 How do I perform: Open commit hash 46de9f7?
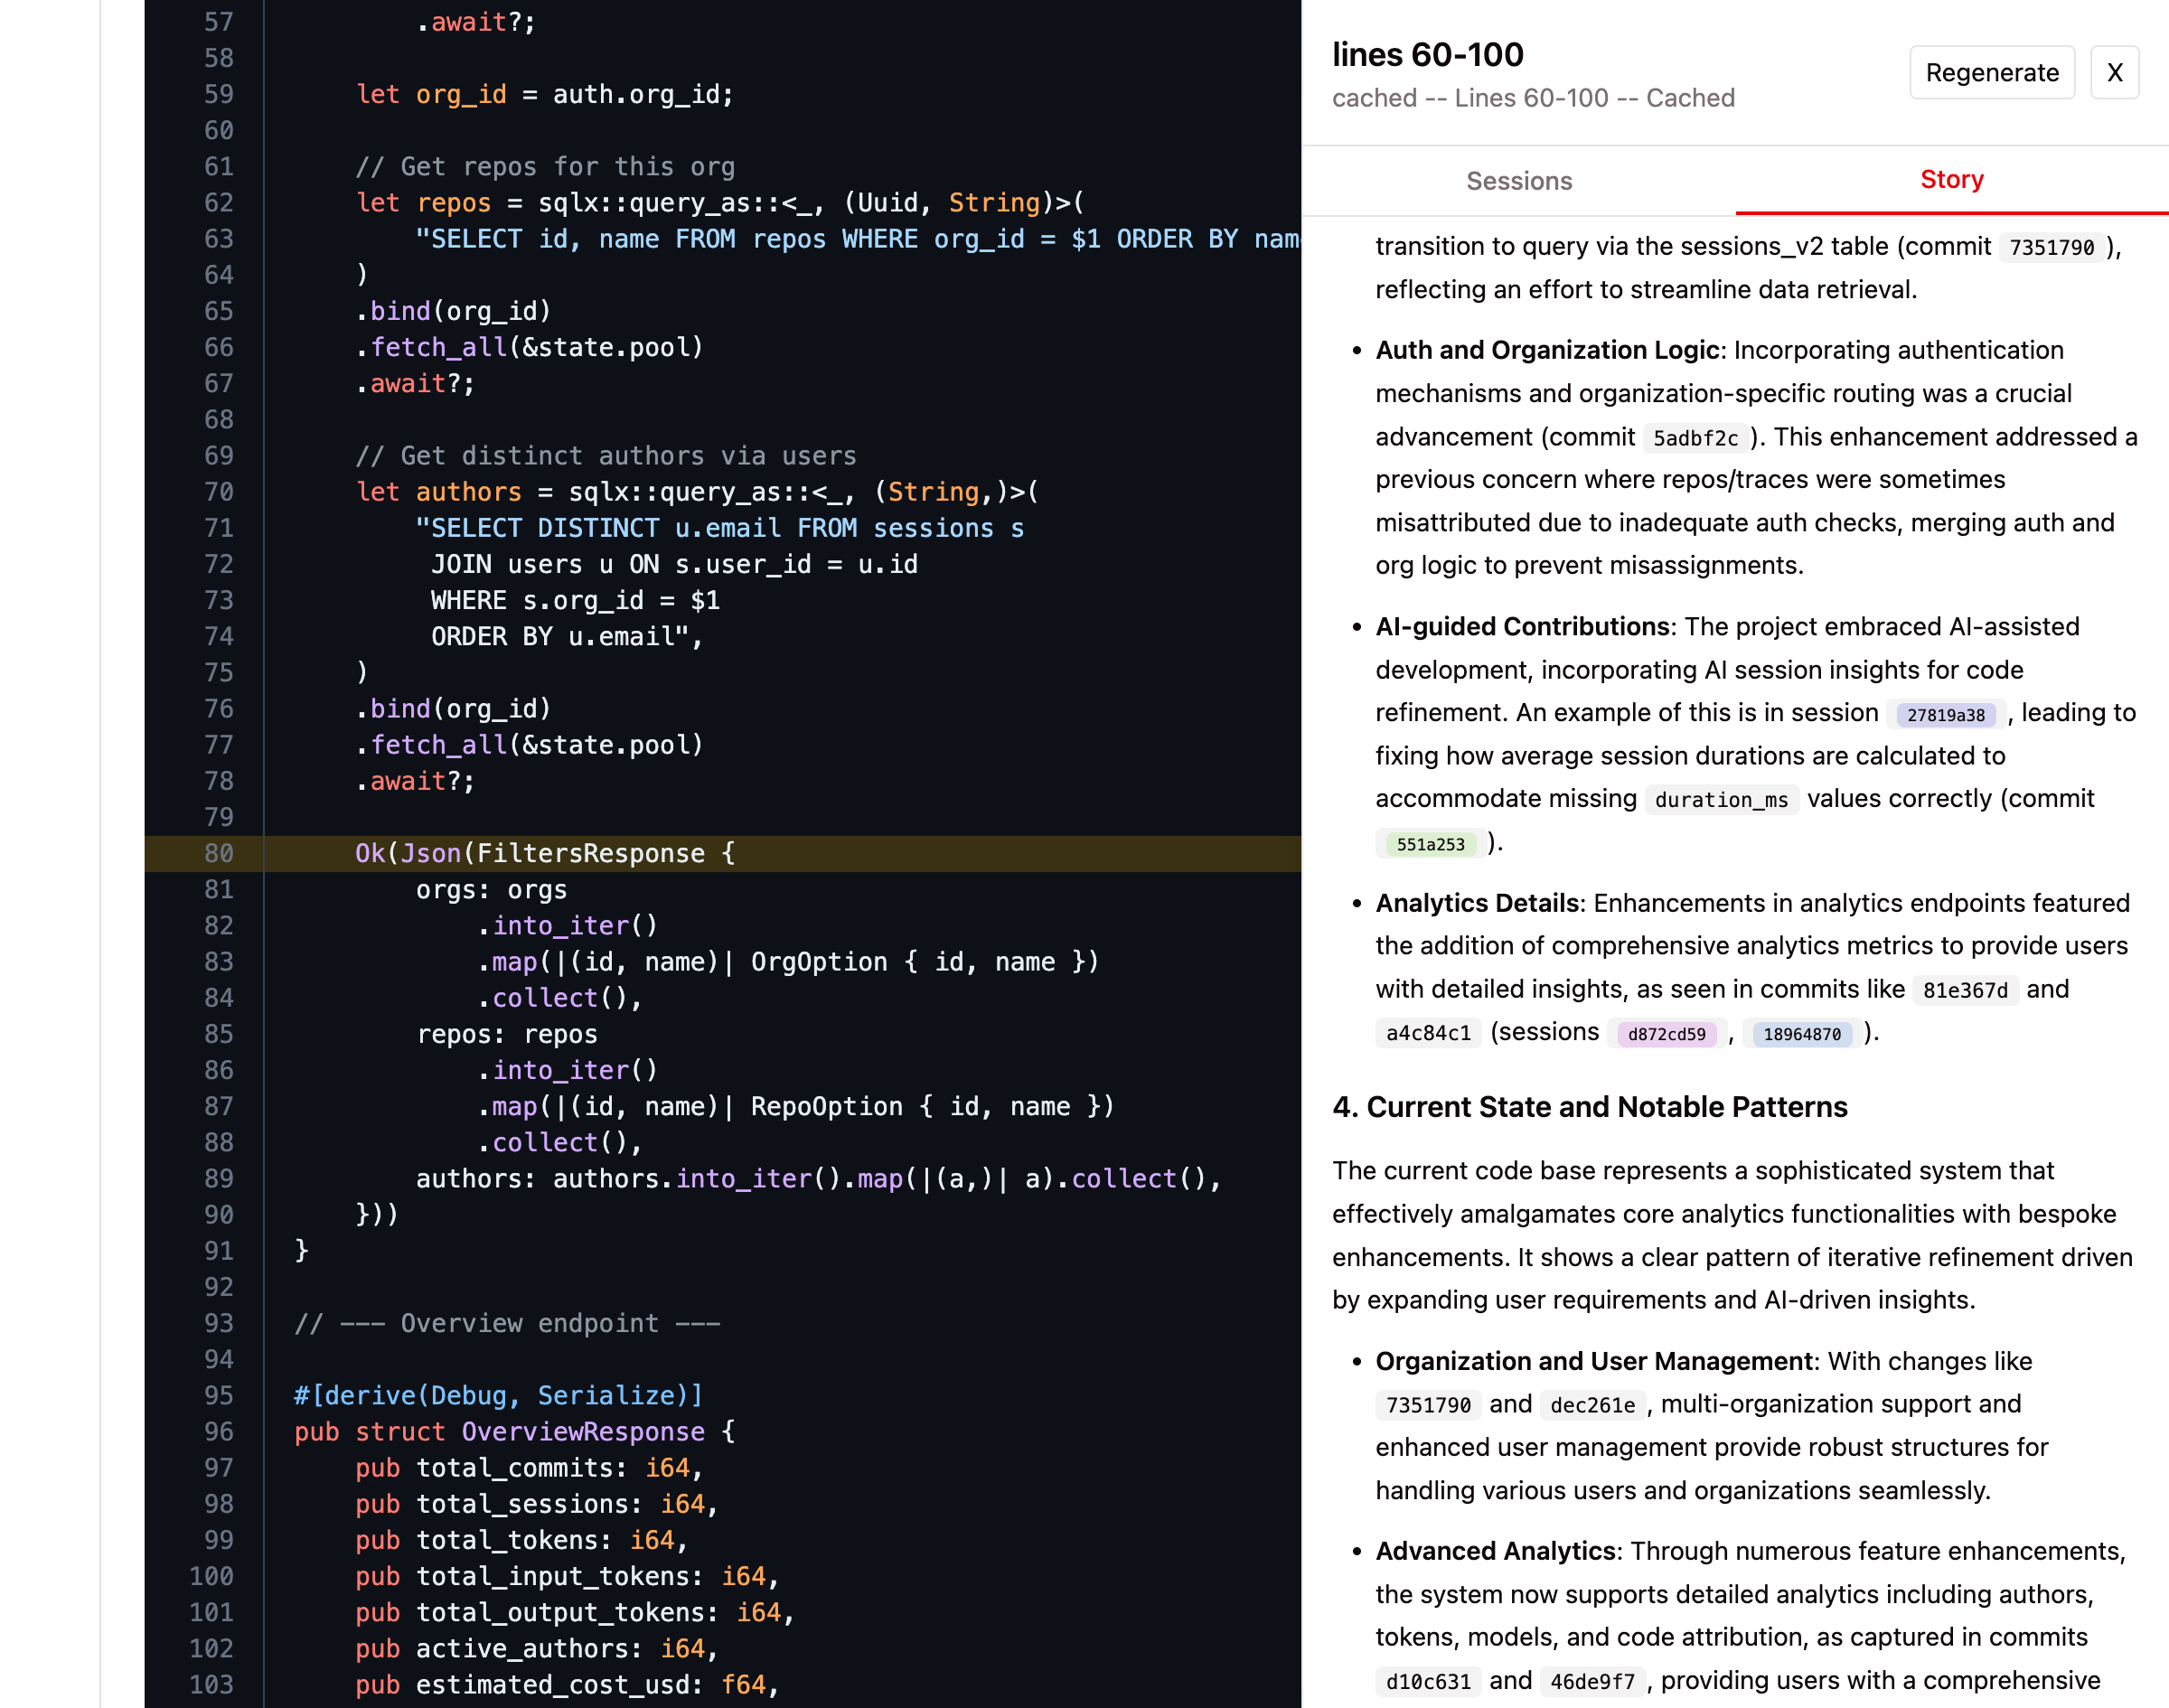tap(1592, 1681)
